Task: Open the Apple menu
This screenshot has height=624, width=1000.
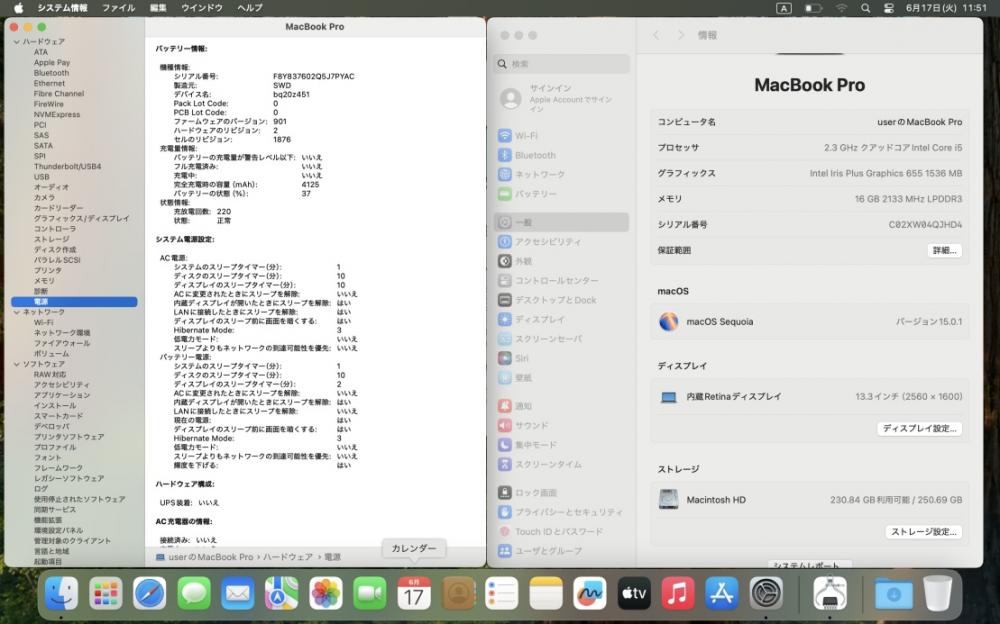Action: [x=18, y=8]
